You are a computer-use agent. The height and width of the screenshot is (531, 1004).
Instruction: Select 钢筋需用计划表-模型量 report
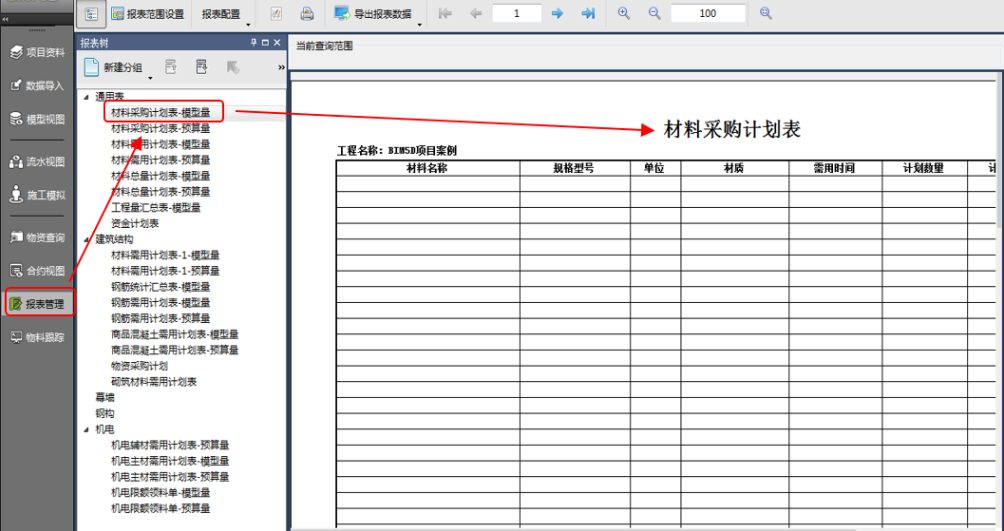[x=160, y=302]
